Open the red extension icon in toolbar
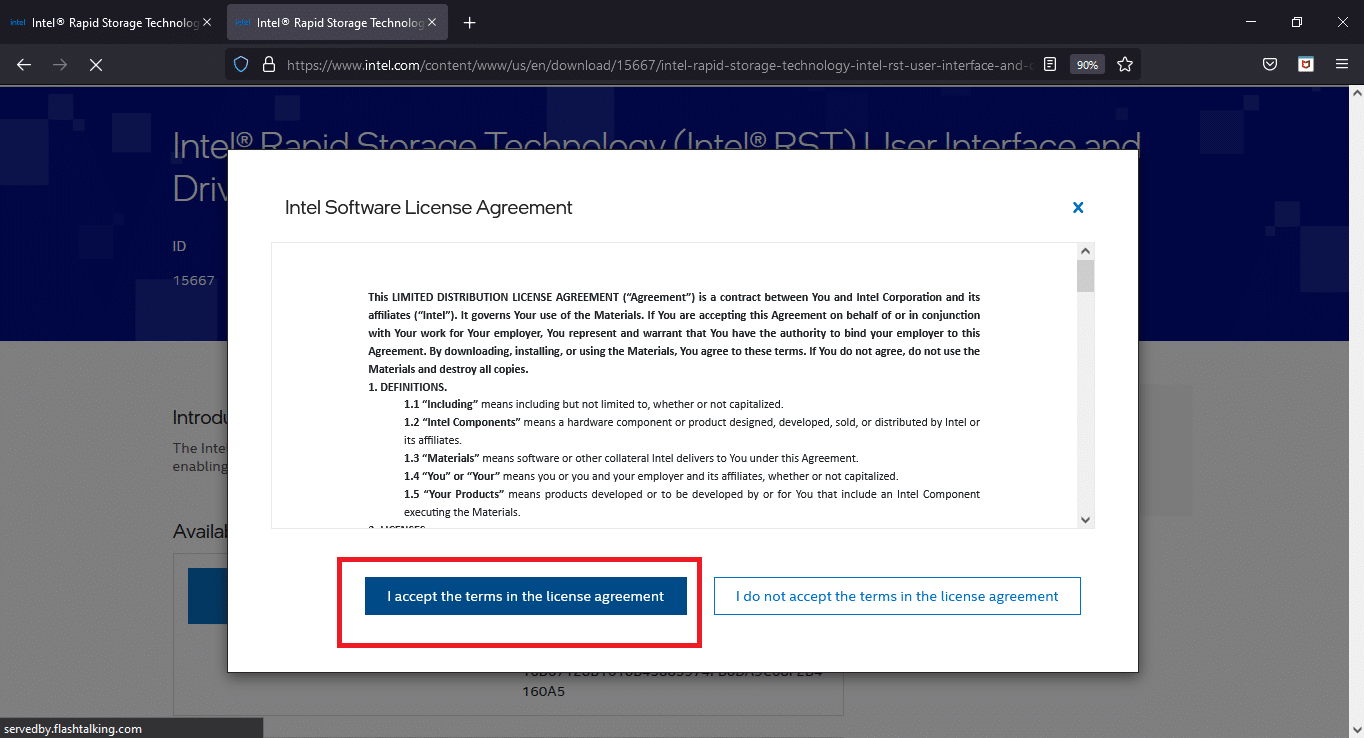 tap(1305, 64)
